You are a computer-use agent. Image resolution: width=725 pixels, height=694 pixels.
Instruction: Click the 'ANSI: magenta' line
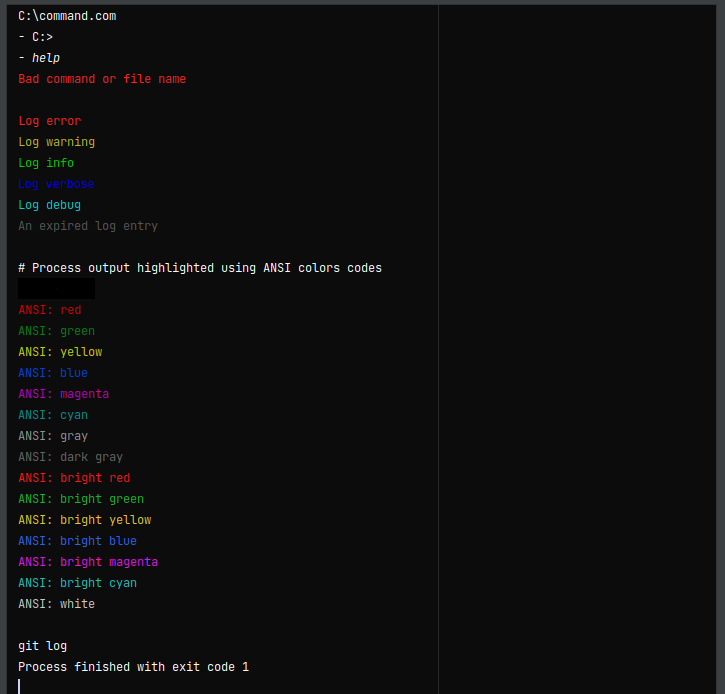[64, 394]
